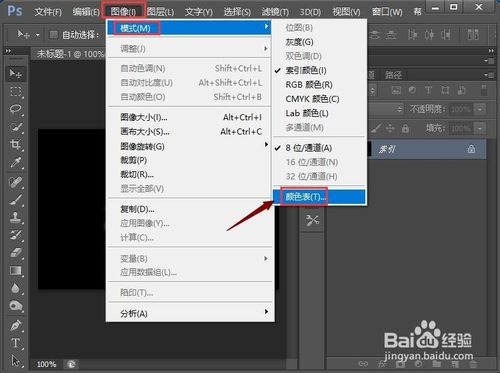This screenshot has height=373, width=500.
Task: Expand the 分析(A) submenu
Action: click(x=189, y=313)
